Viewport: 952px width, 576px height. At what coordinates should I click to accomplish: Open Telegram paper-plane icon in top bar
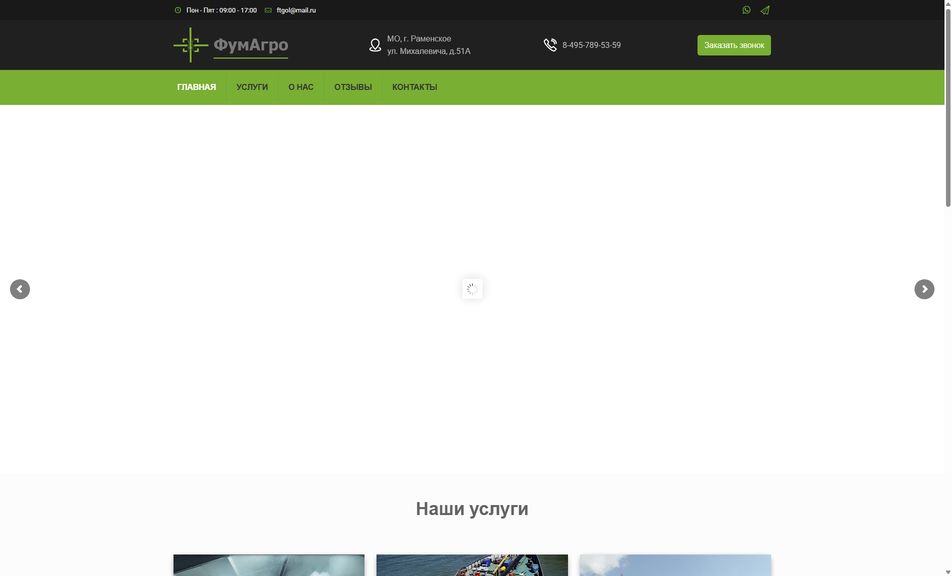click(x=765, y=10)
